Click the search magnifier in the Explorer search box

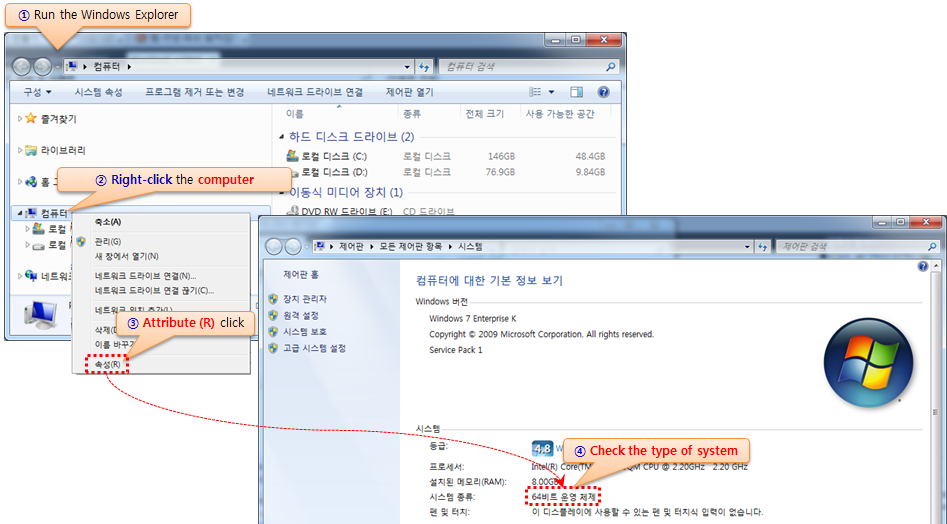pyautogui.click(x=611, y=67)
